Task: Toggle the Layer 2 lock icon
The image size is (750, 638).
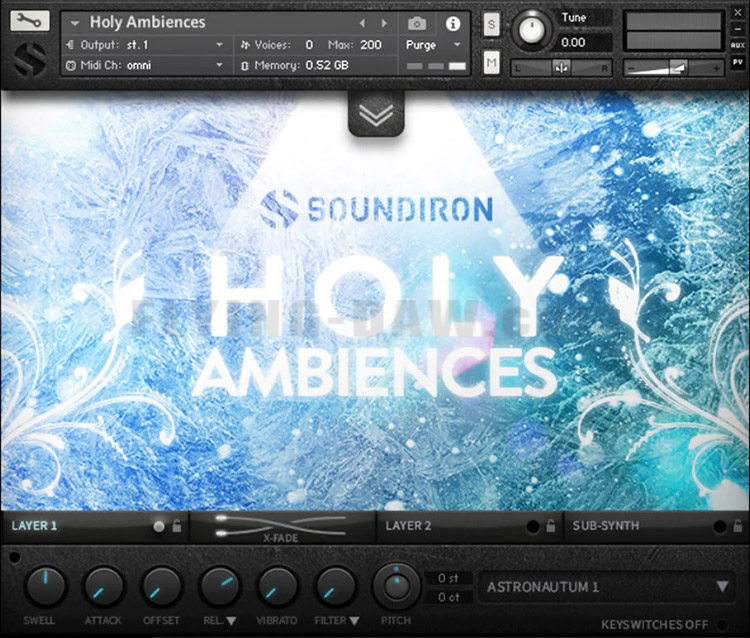Action: tap(551, 526)
